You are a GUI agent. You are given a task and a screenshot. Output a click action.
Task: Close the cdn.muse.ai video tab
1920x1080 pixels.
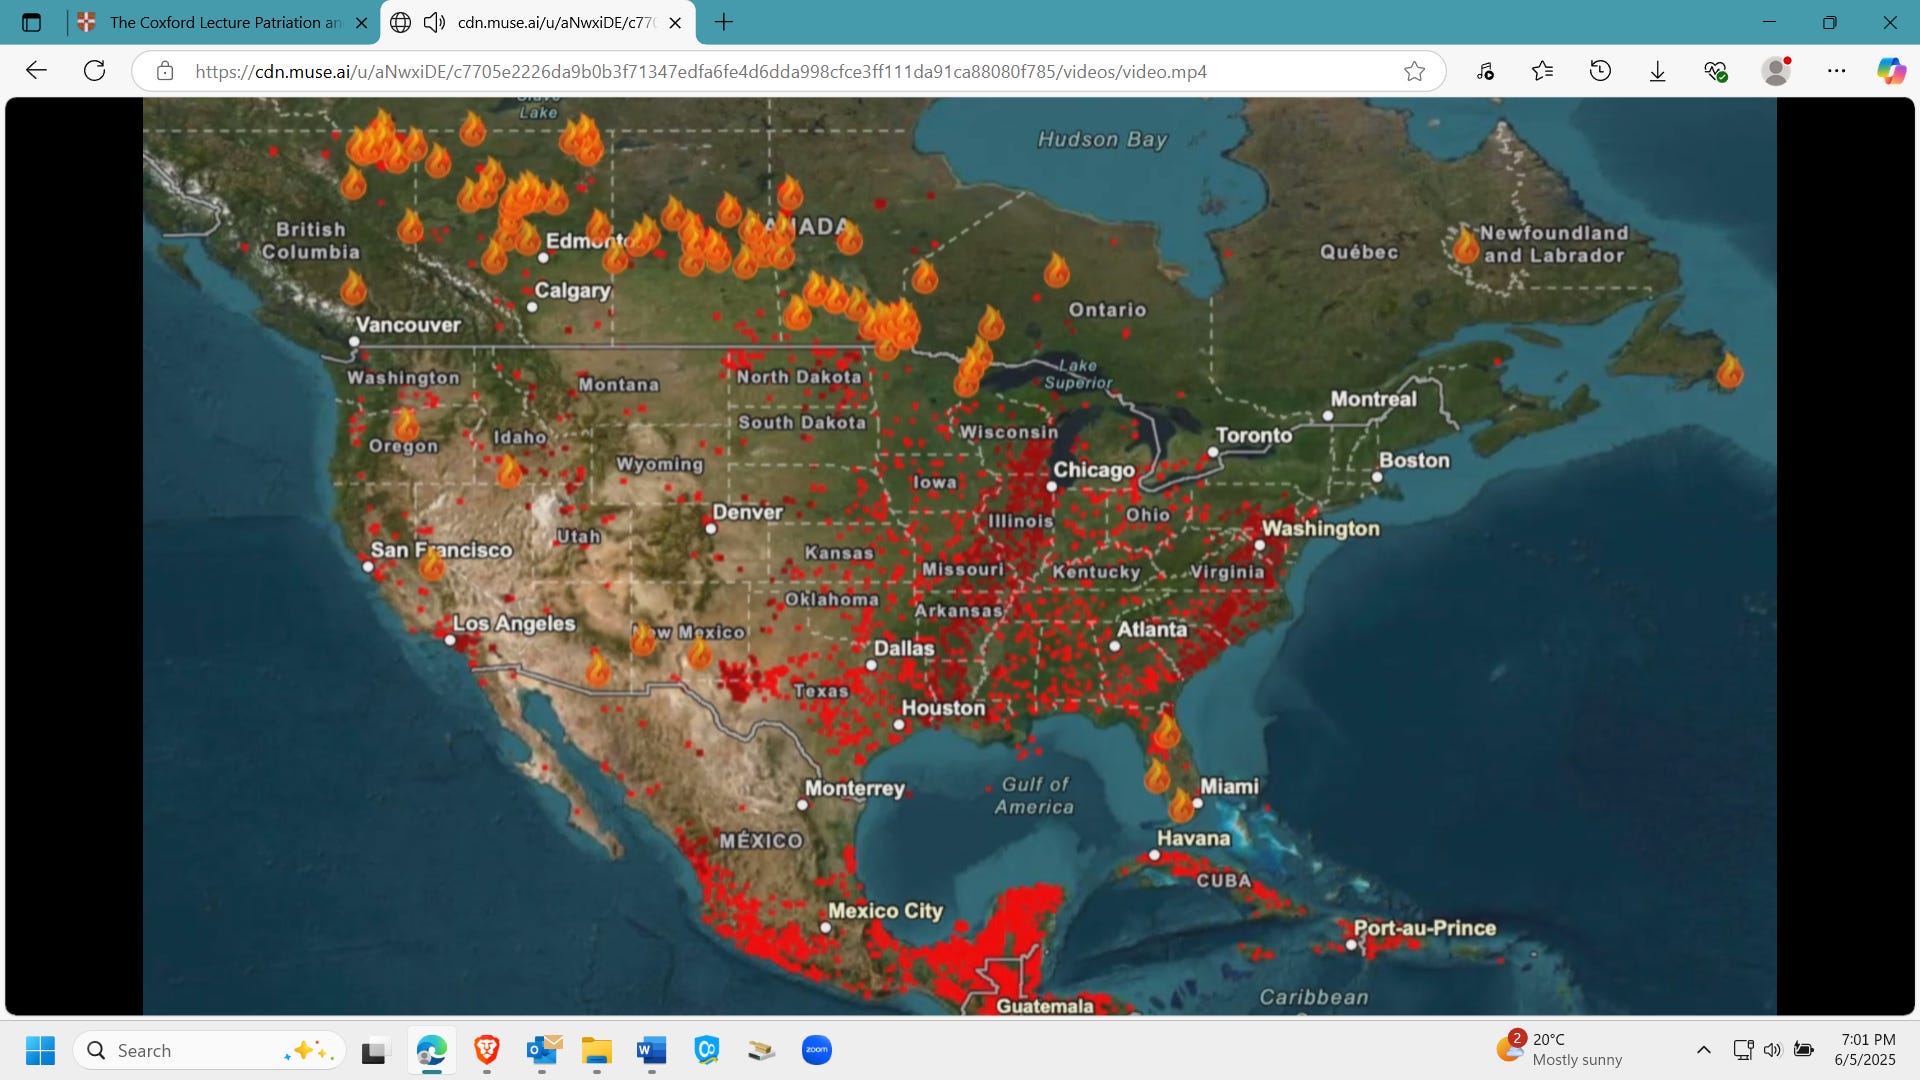(675, 22)
